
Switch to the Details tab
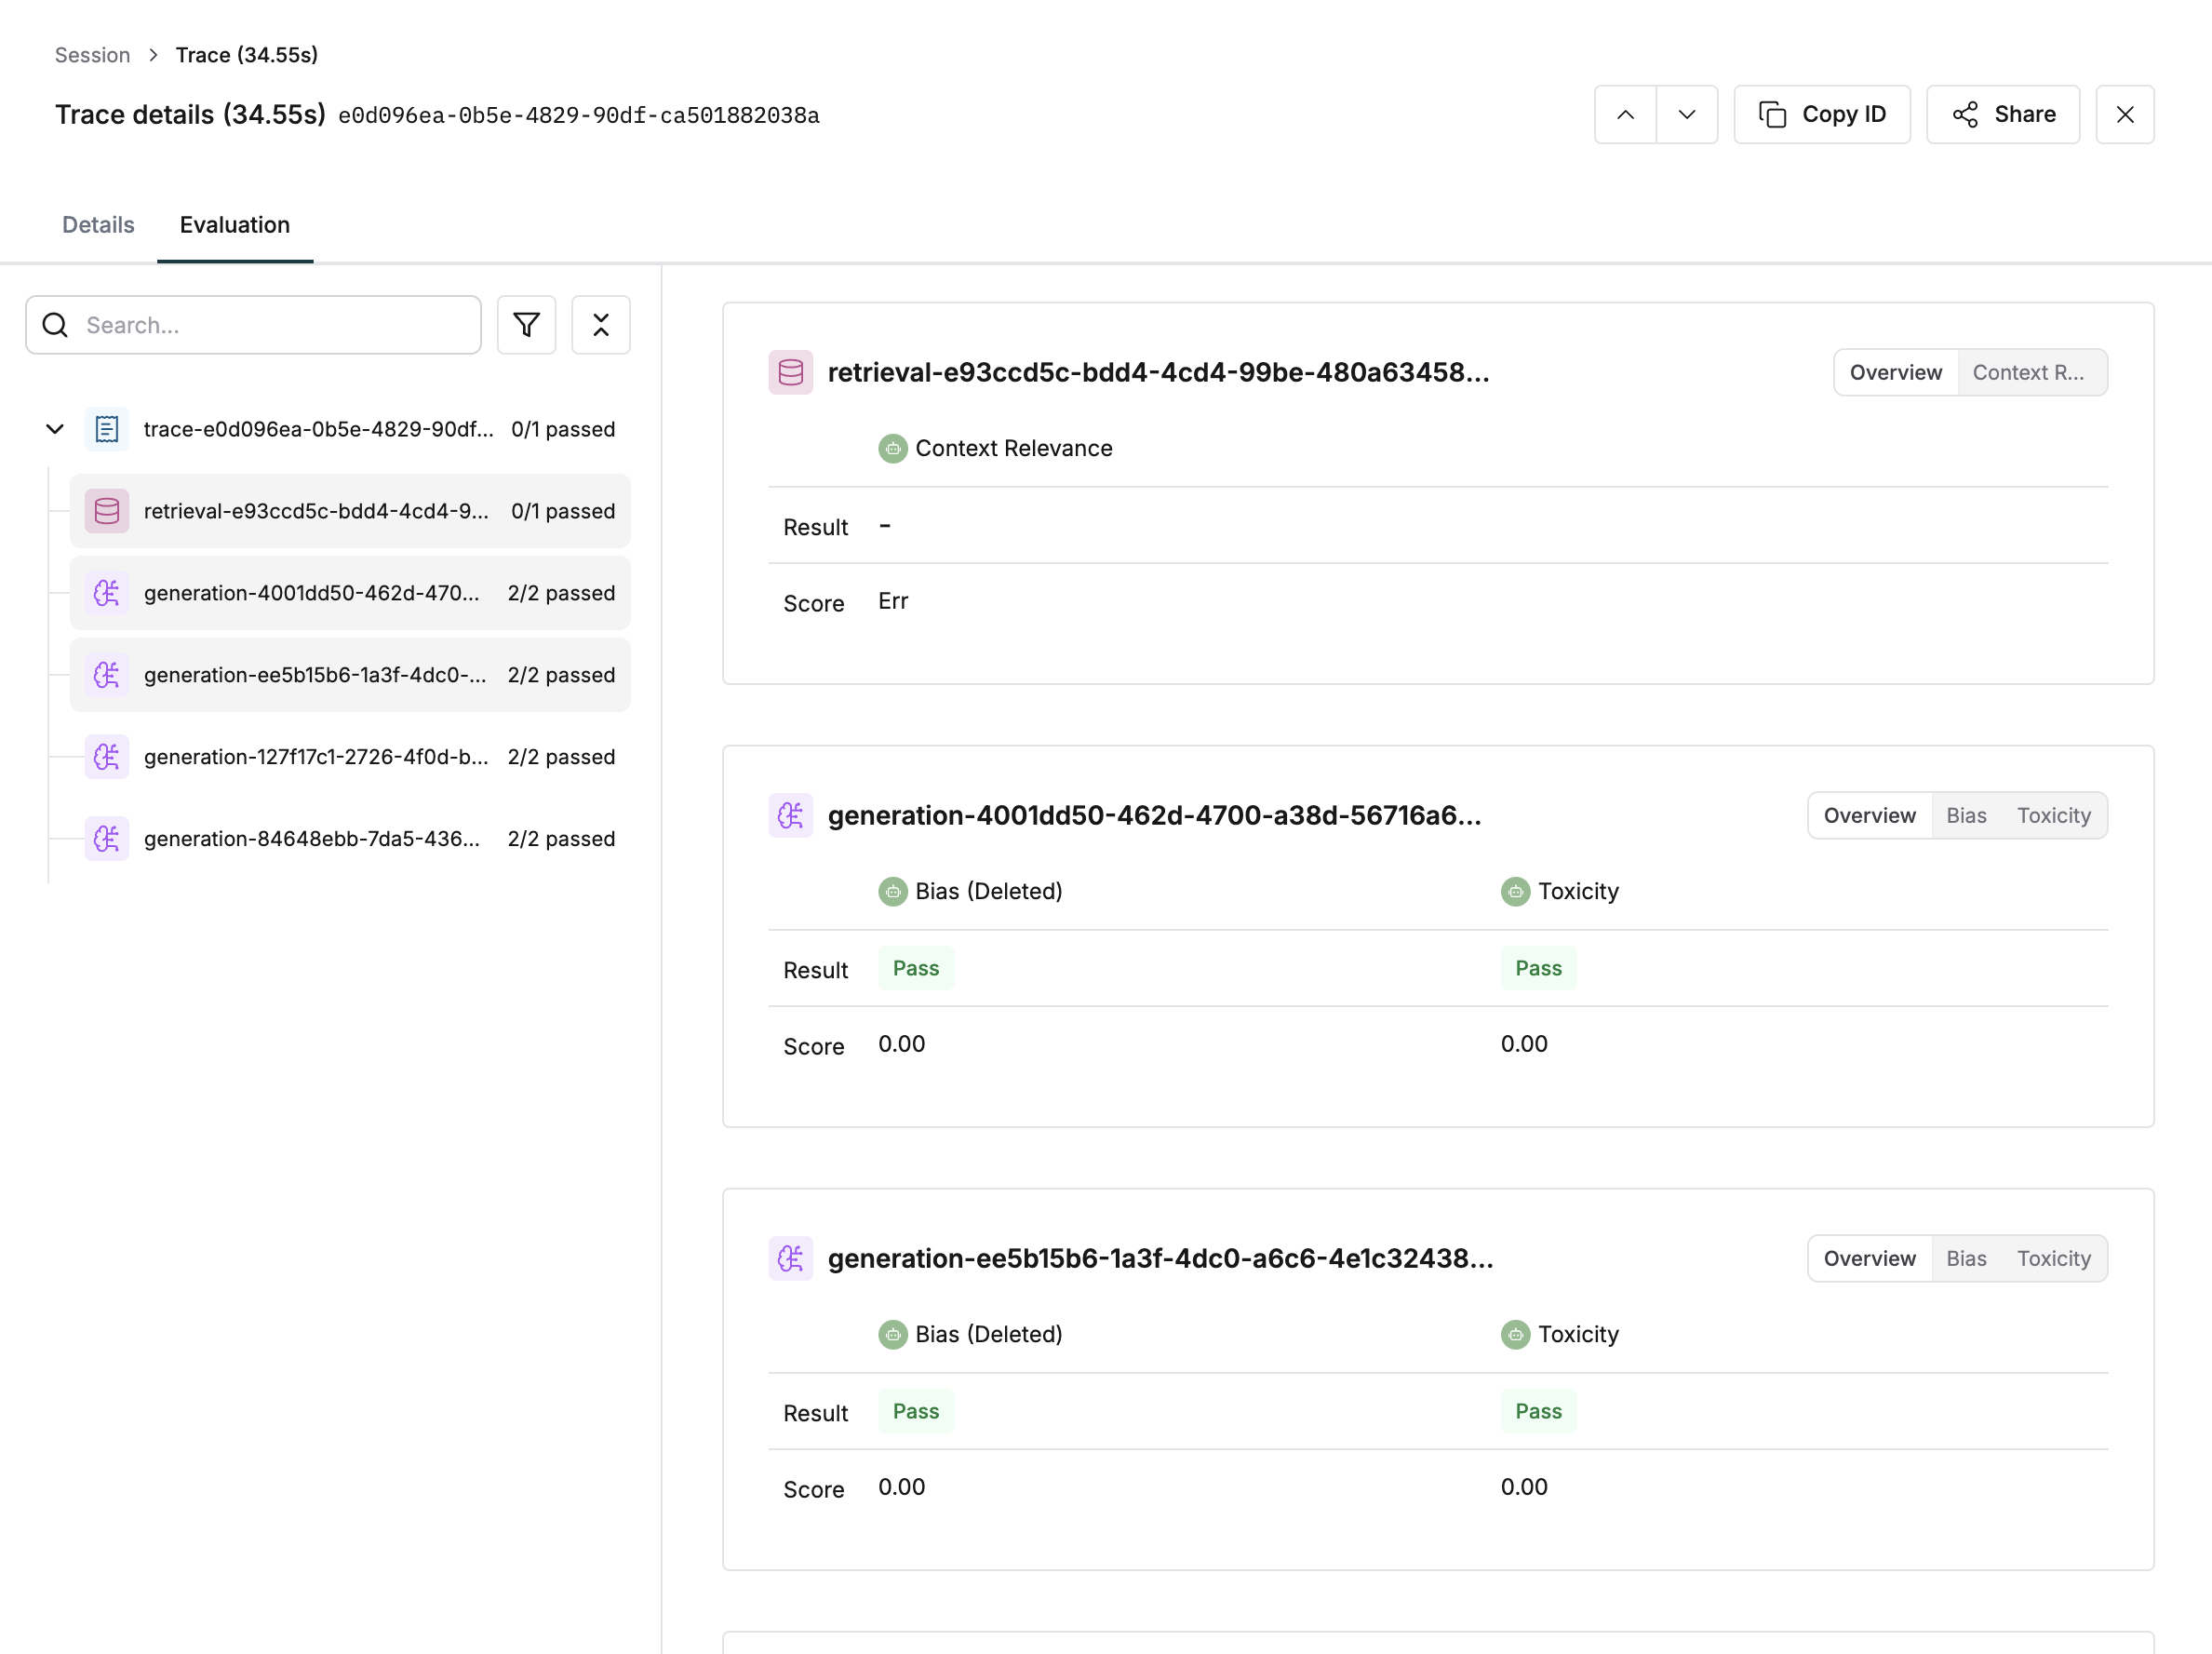pyautogui.click(x=98, y=225)
